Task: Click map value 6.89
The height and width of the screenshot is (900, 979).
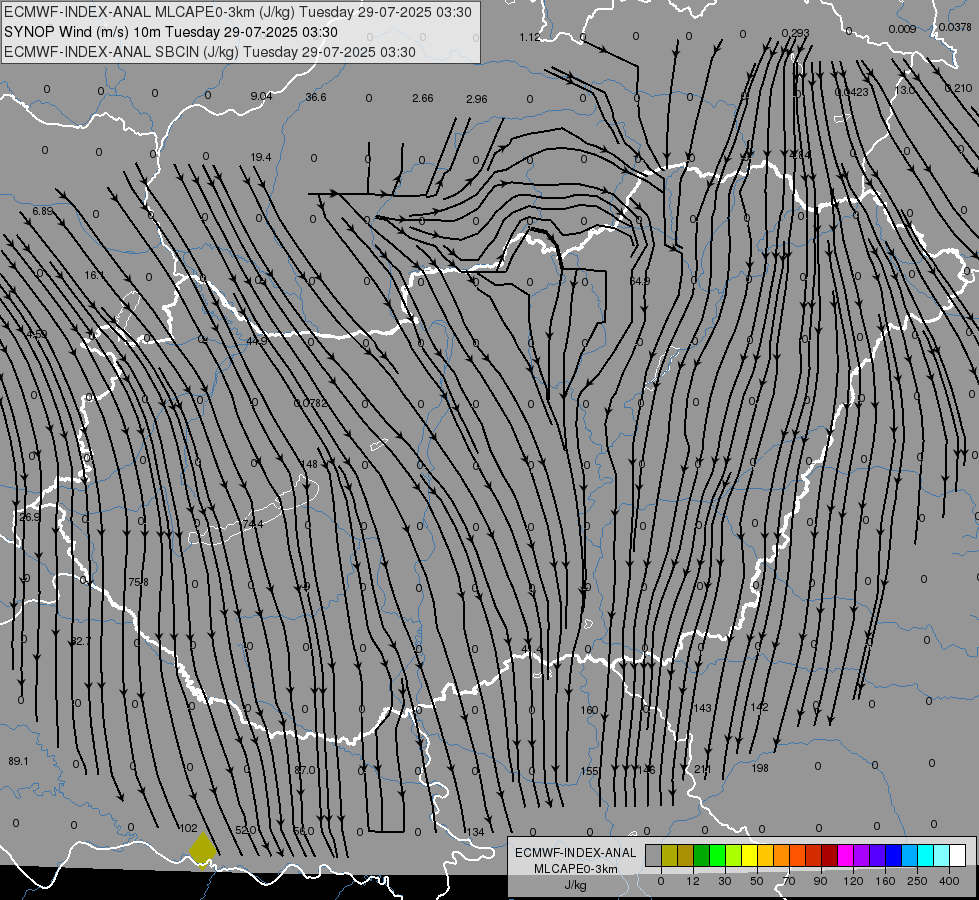Action: pyautogui.click(x=42, y=211)
